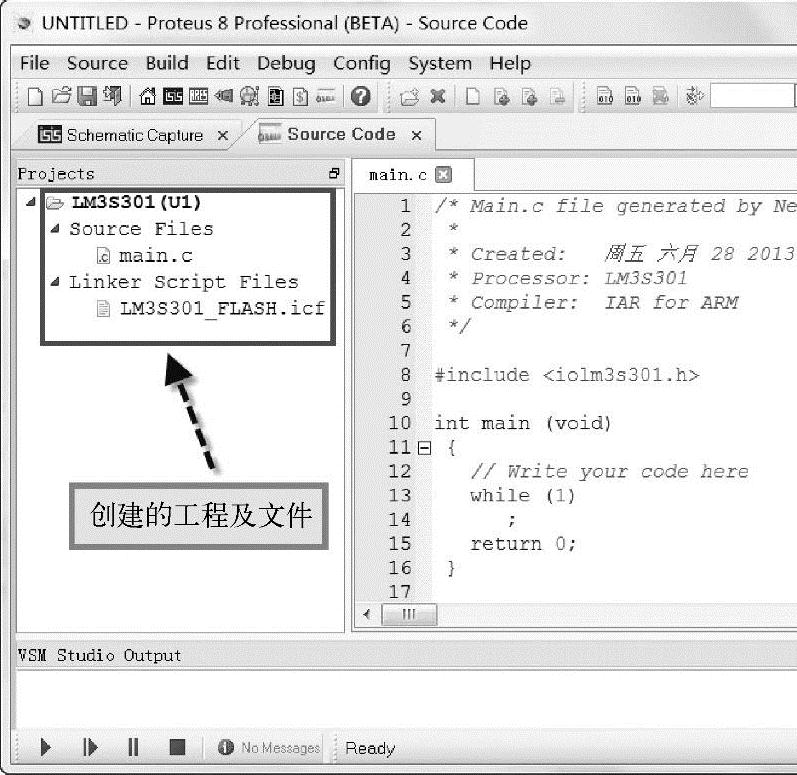This screenshot has height=775, width=797.
Task: Select LM3S301_FLASH.icf linker file
Action: (222, 308)
